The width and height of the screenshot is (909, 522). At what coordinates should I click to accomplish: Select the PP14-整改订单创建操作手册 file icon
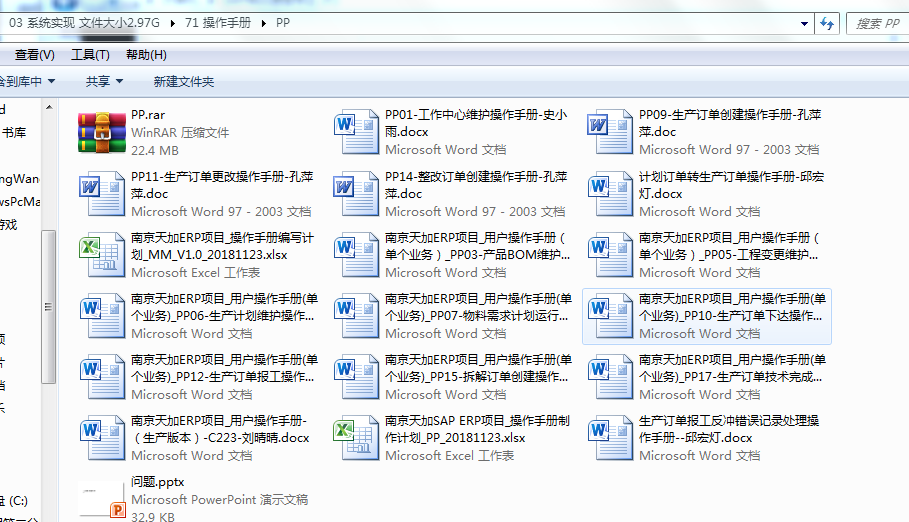click(356, 194)
